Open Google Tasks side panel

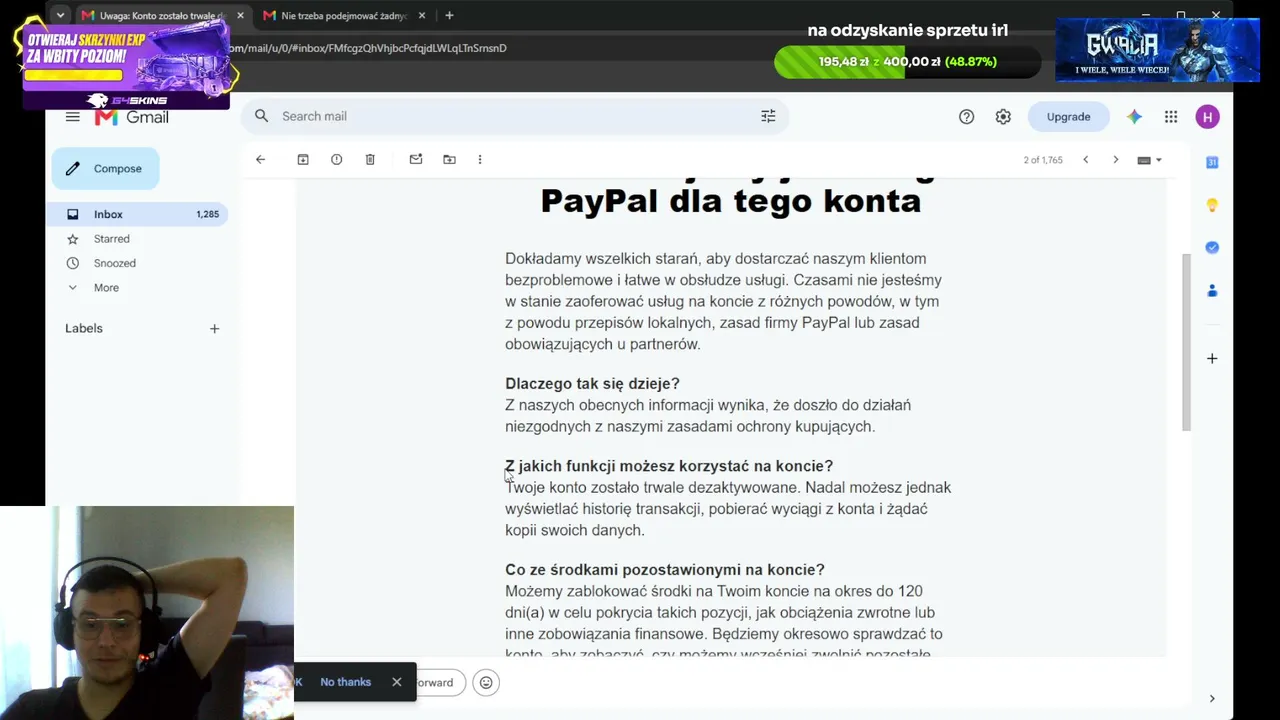point(1212,248)
